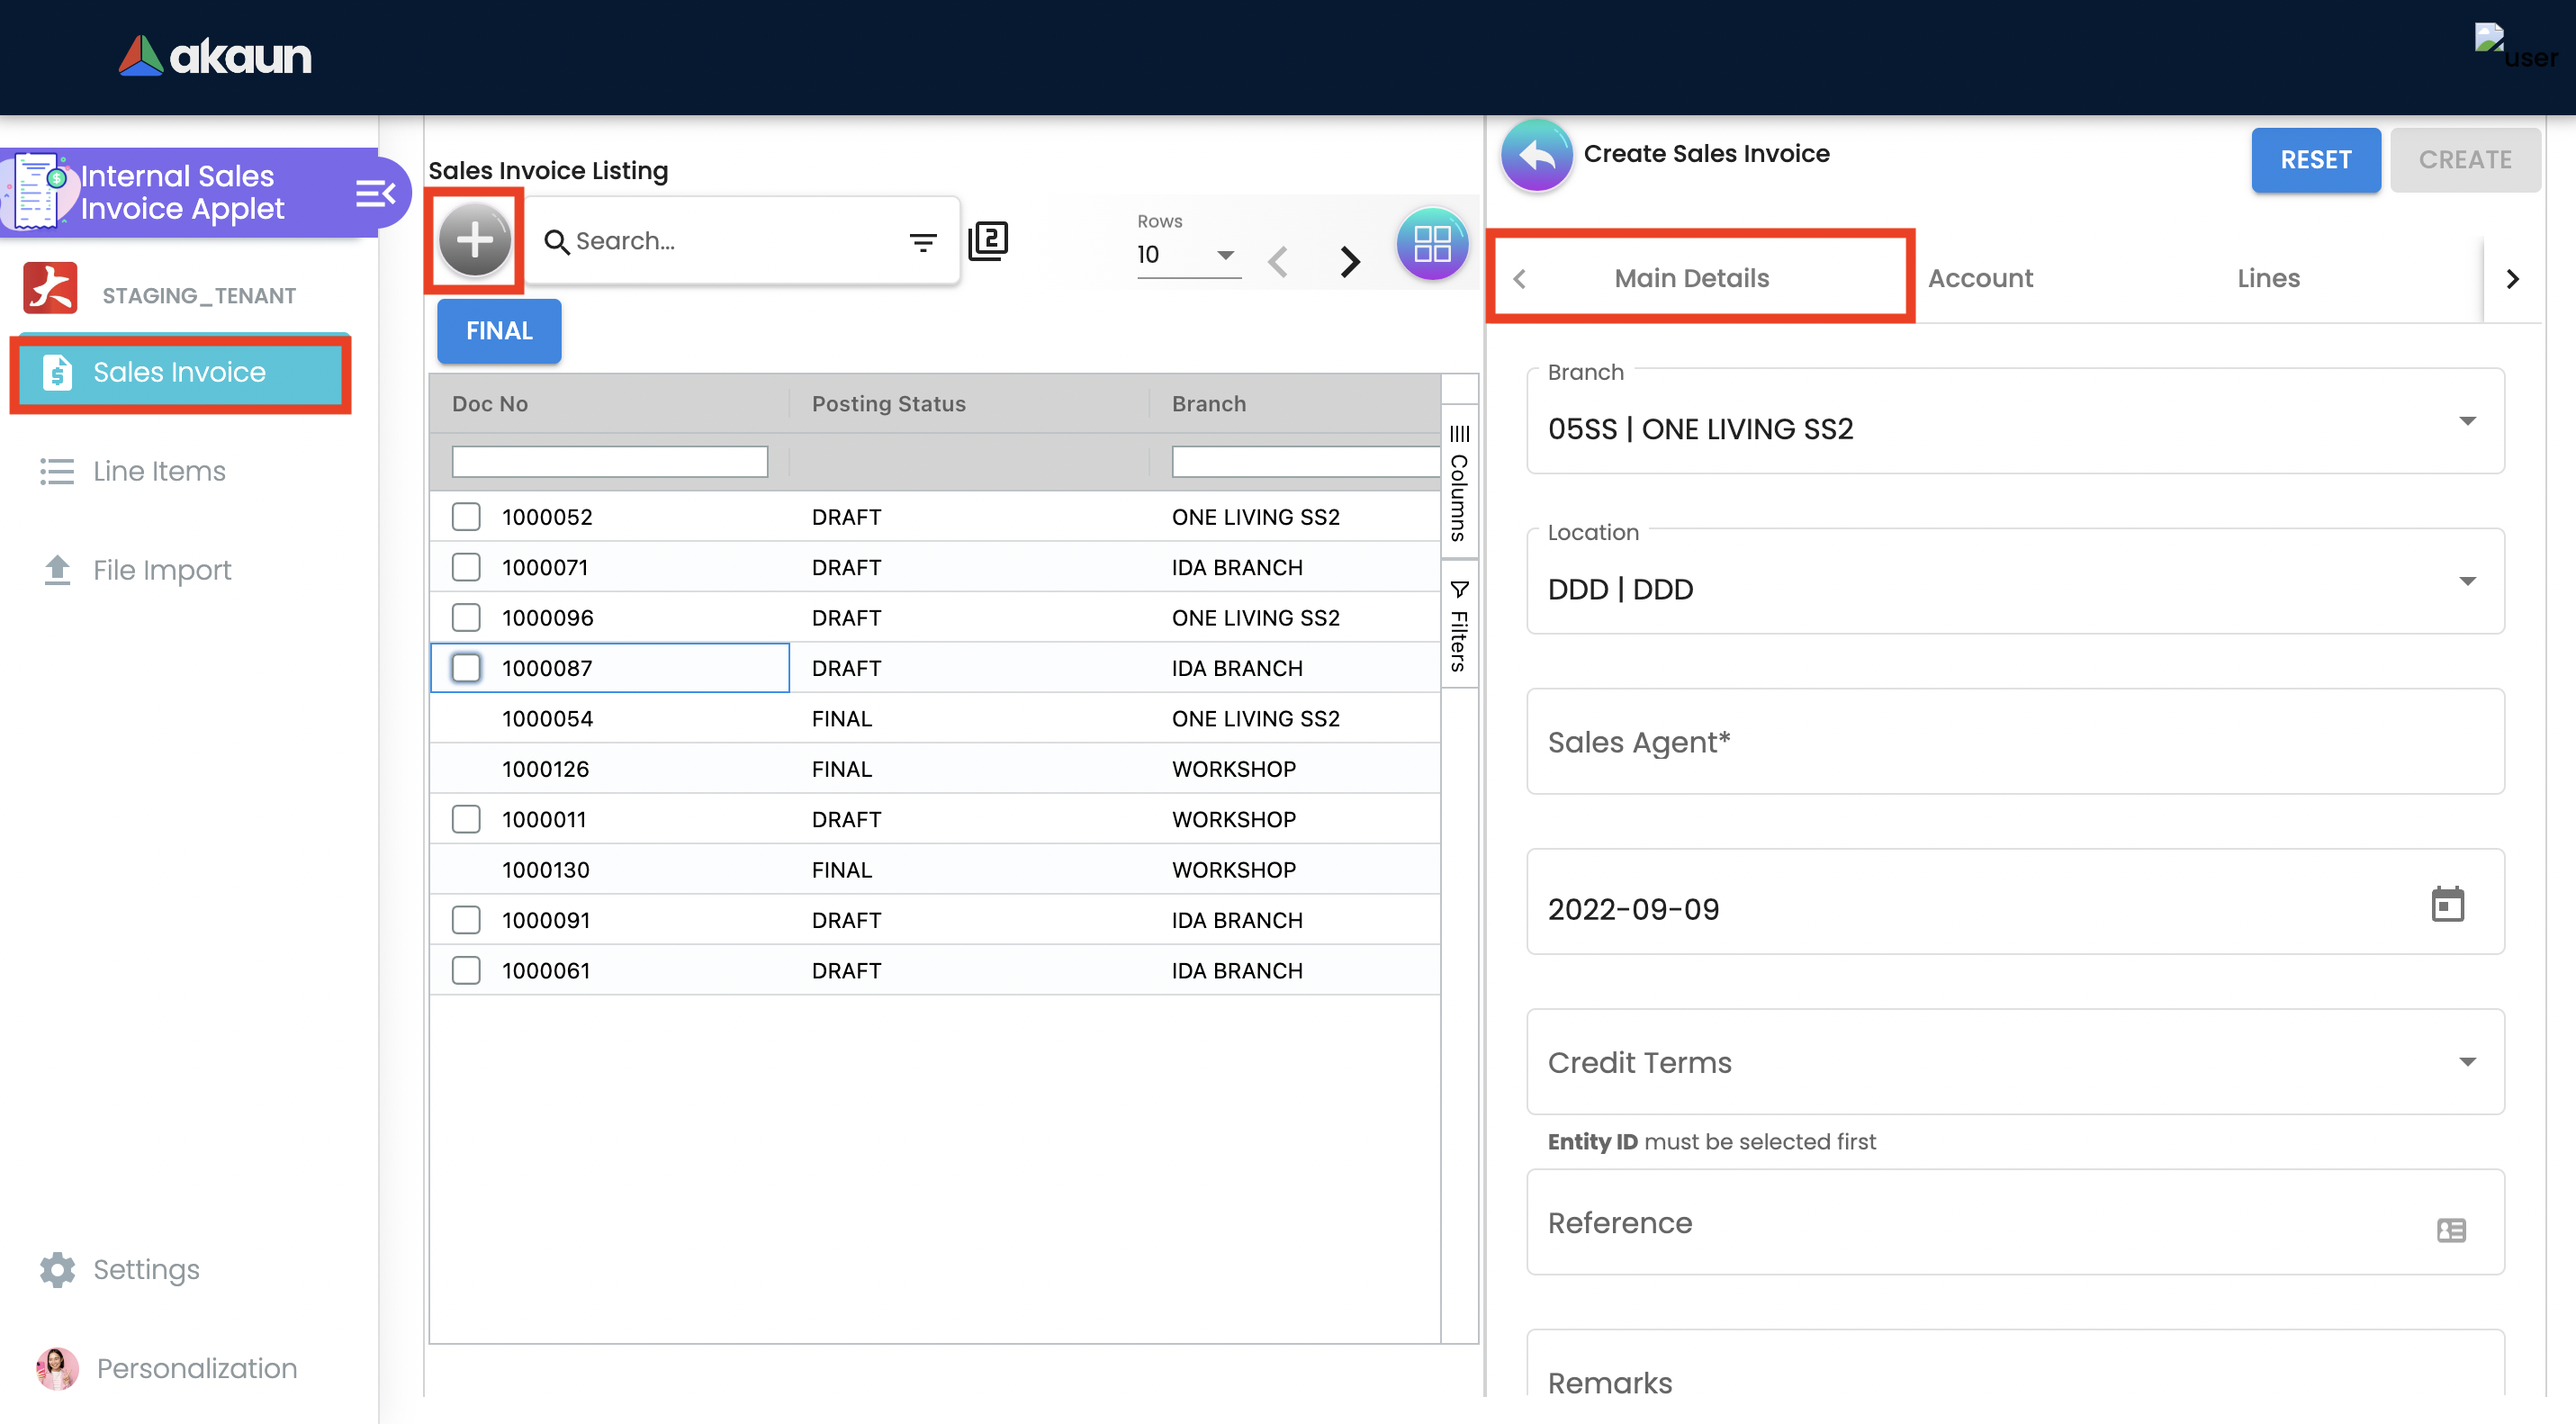Expand the Branch dropdown

pyautogui.click(x=2466, y=422)
